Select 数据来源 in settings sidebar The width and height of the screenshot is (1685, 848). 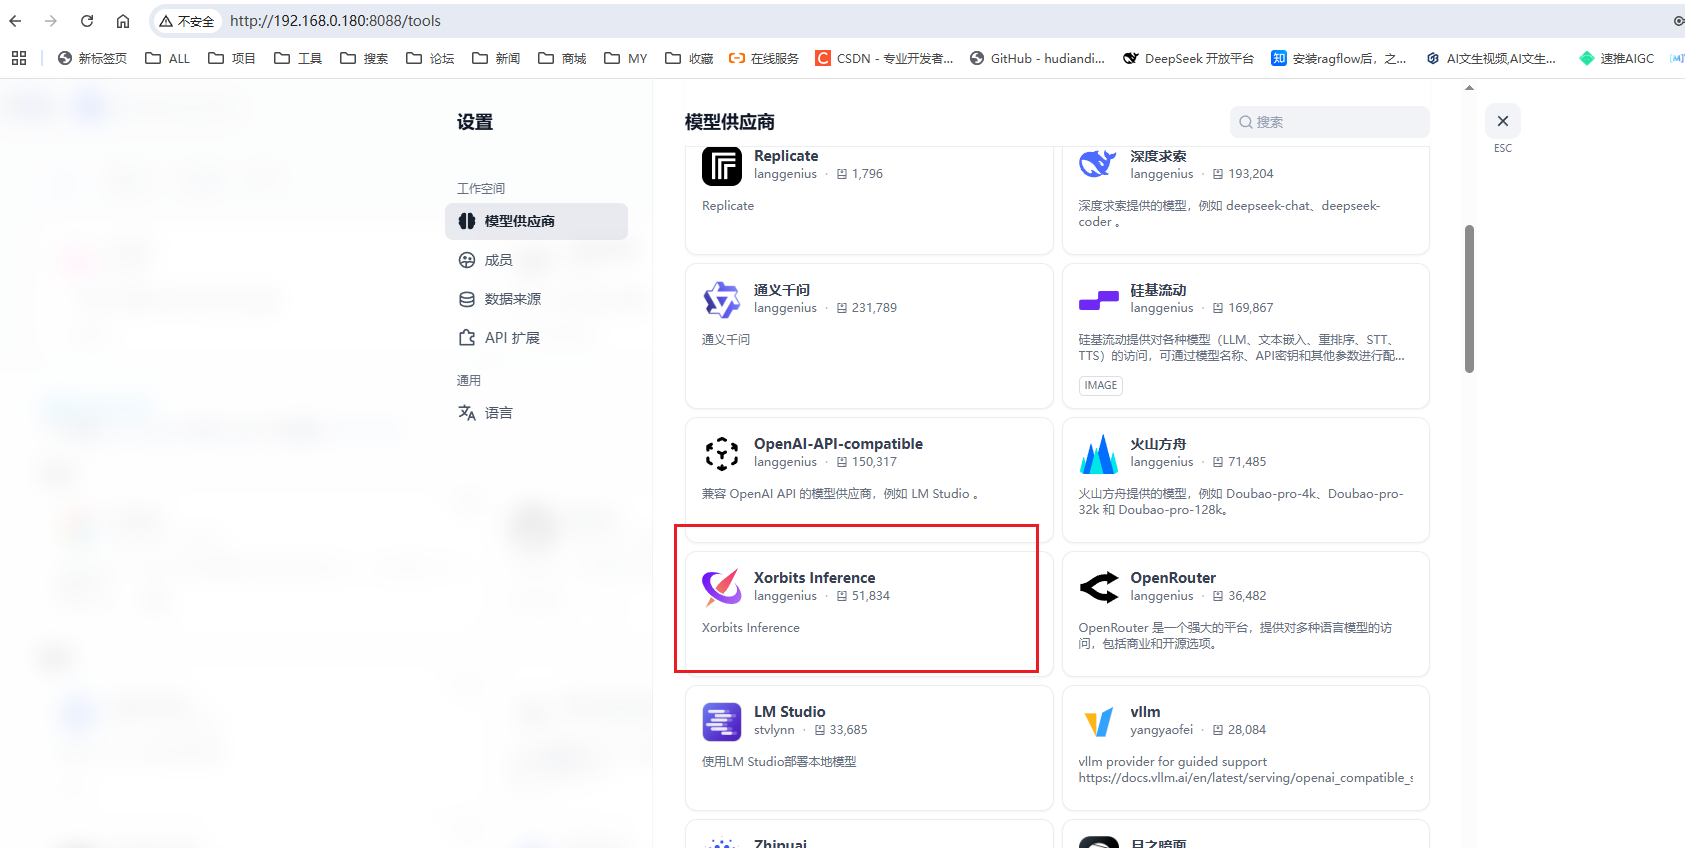[x=536, y=299]
